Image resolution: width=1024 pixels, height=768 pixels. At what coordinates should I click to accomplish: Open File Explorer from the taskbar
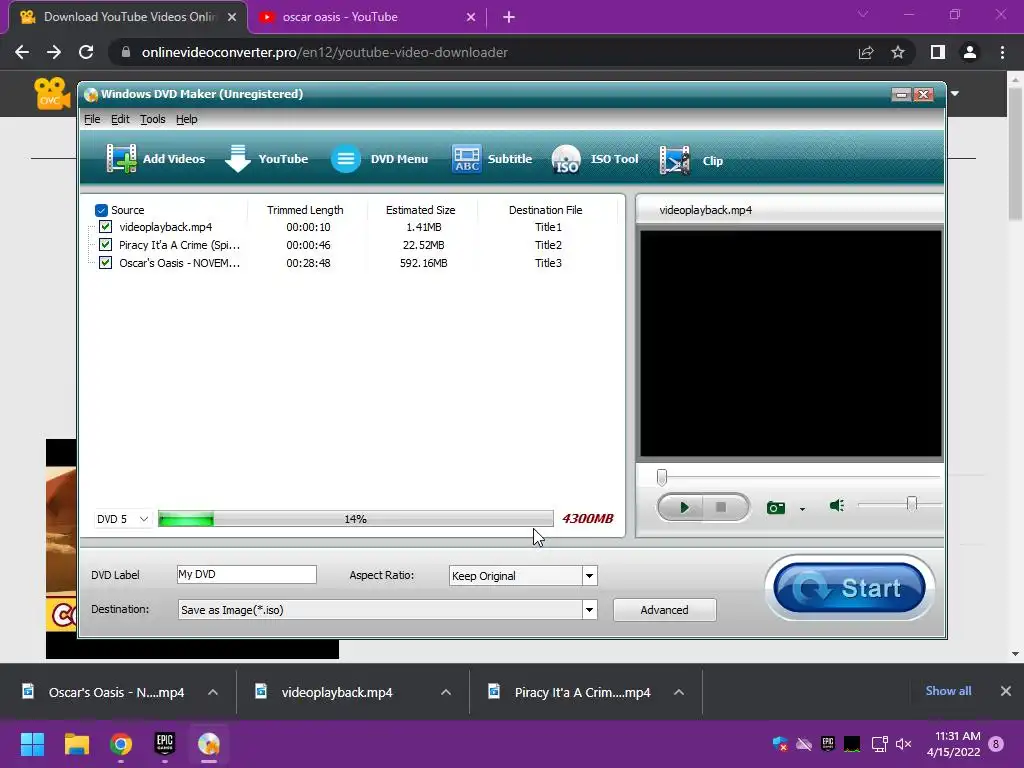tap(76, 744)
